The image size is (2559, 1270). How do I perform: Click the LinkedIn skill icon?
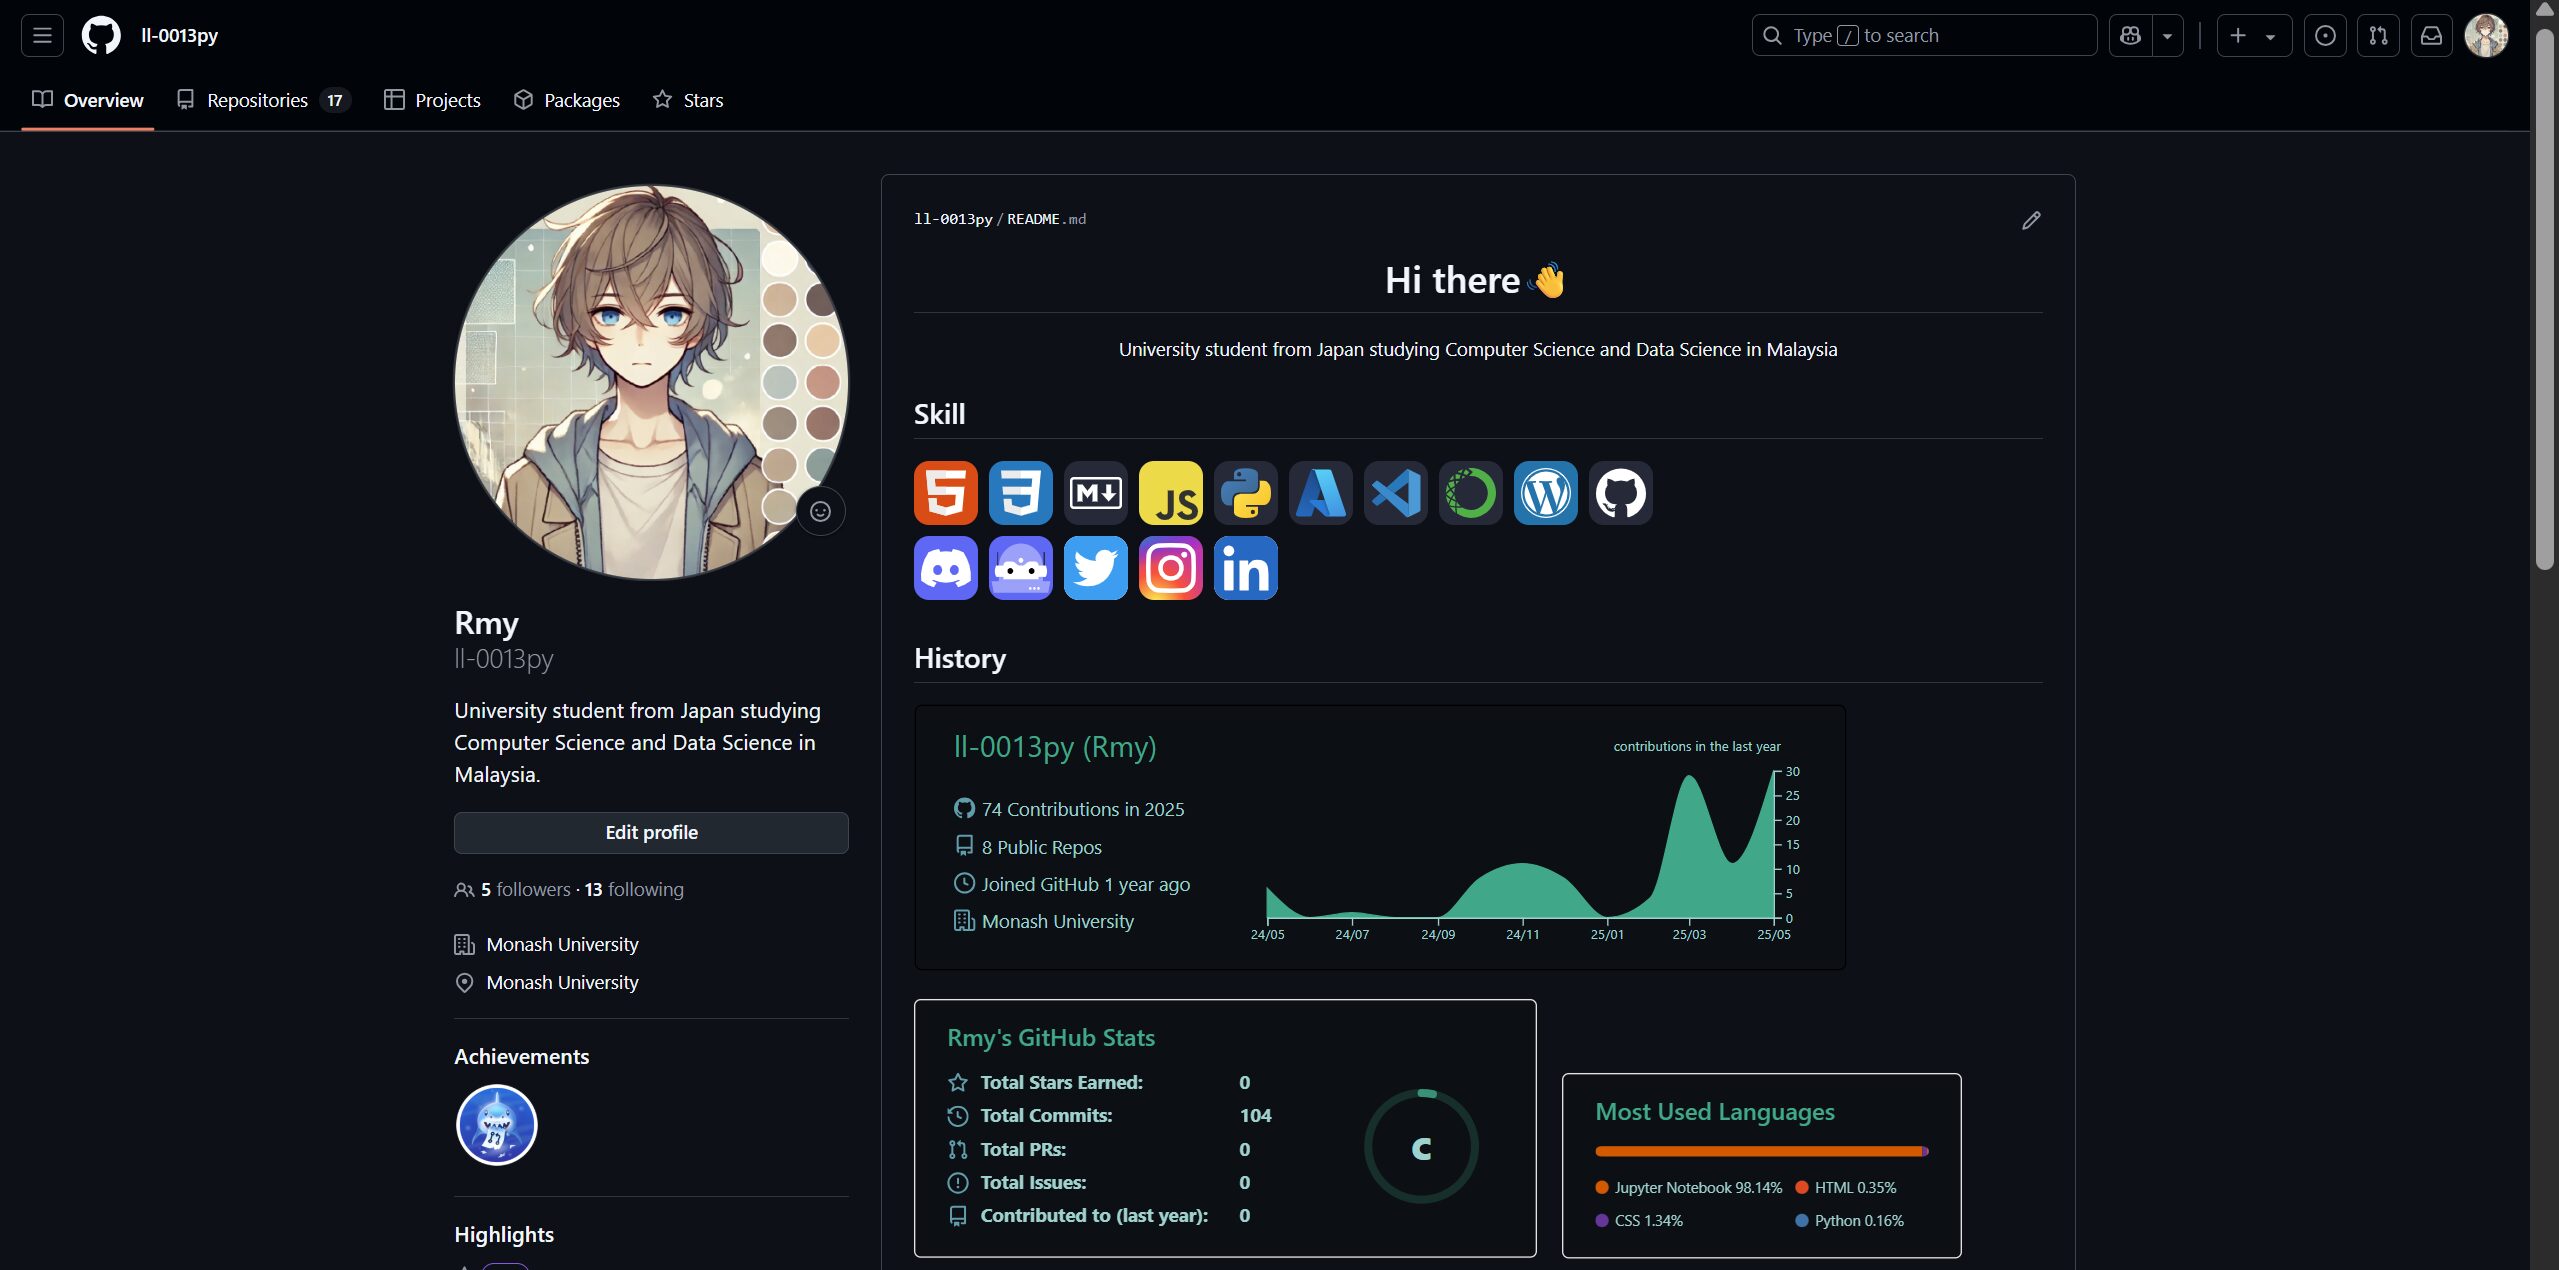[1245, 568]
